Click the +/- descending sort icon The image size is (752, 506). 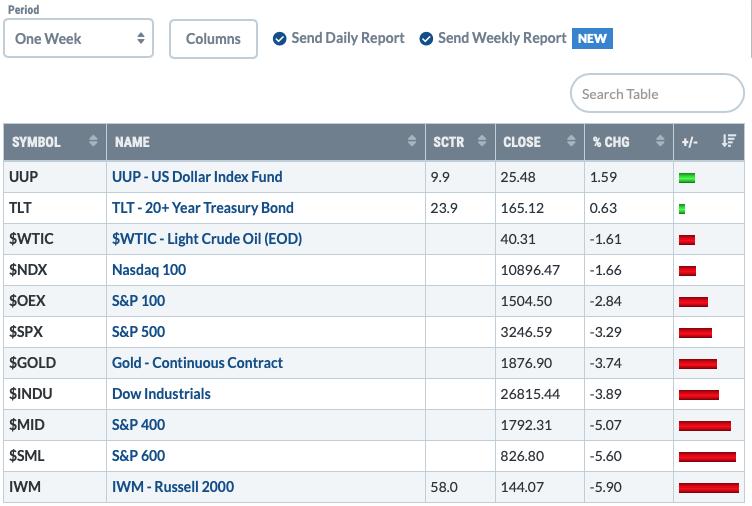pyautogui.click(x=728, y=141)
